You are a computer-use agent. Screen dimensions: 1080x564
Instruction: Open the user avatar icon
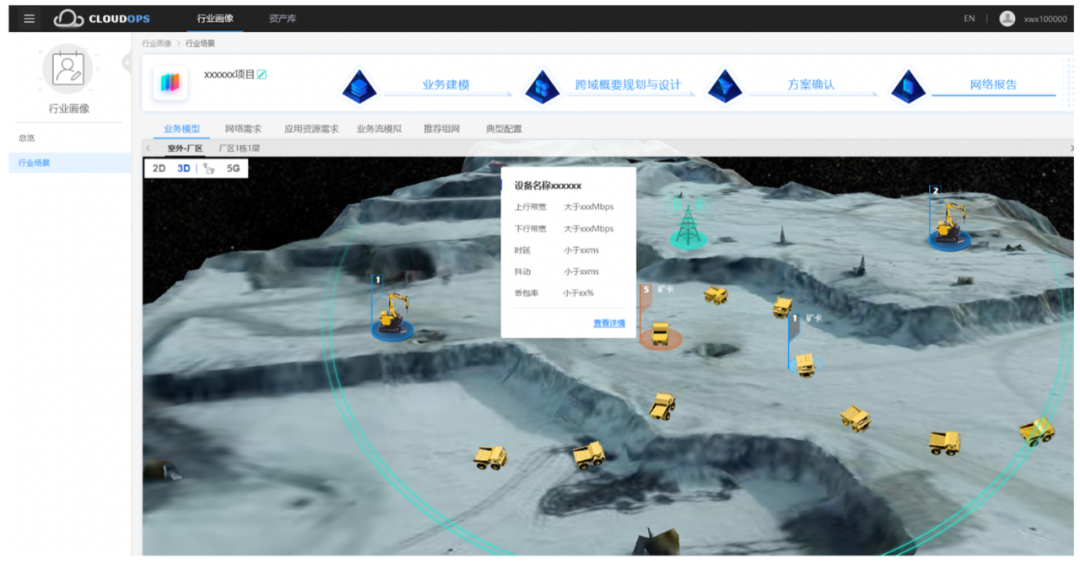(1007, 19)
